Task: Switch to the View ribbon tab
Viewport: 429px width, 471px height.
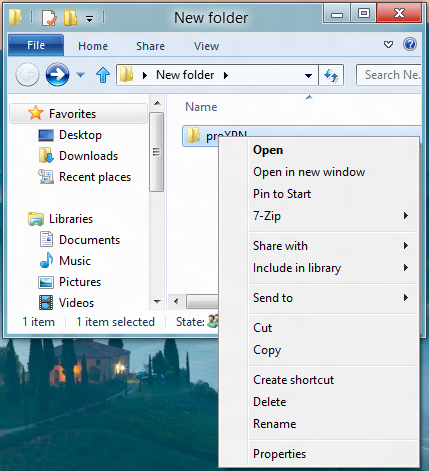Action: [206, 46]
